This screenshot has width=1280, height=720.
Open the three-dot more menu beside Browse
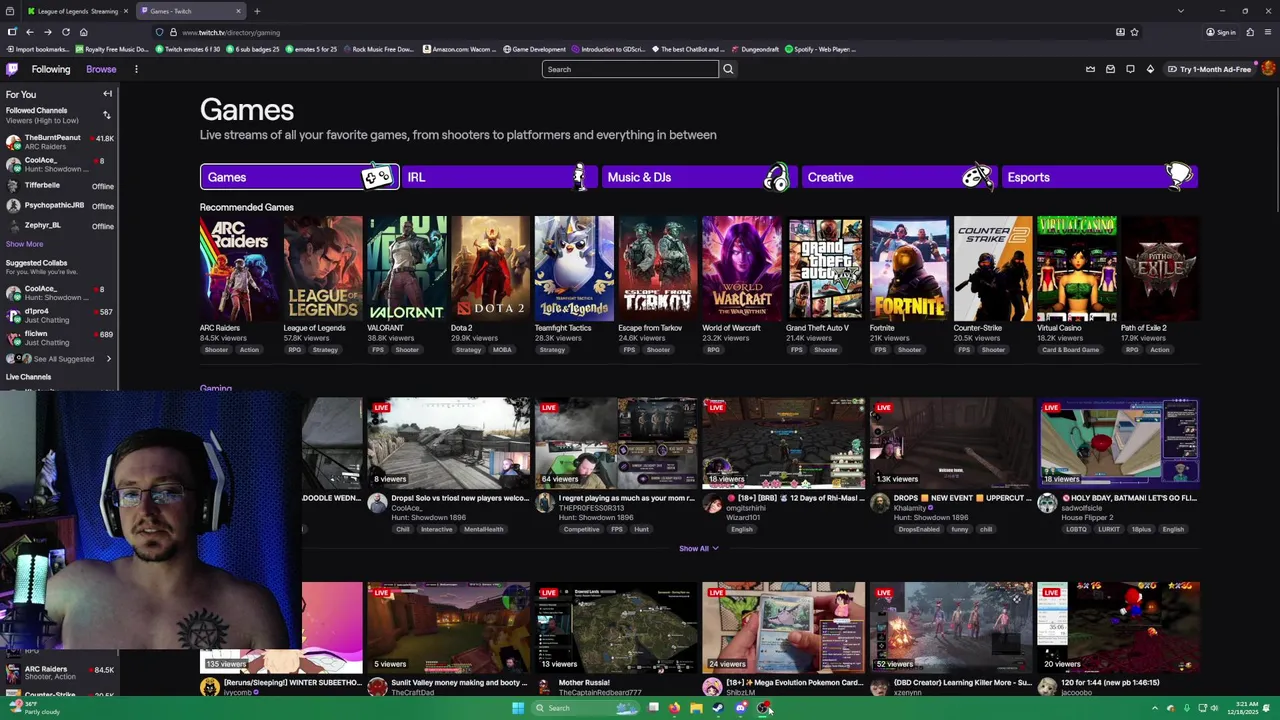(x=136, y=69)
